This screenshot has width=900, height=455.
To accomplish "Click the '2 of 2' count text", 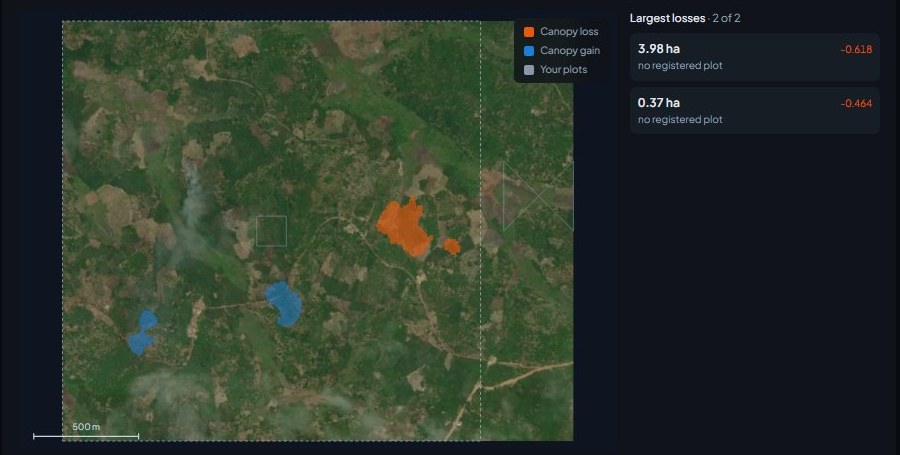I will (726, 18).
